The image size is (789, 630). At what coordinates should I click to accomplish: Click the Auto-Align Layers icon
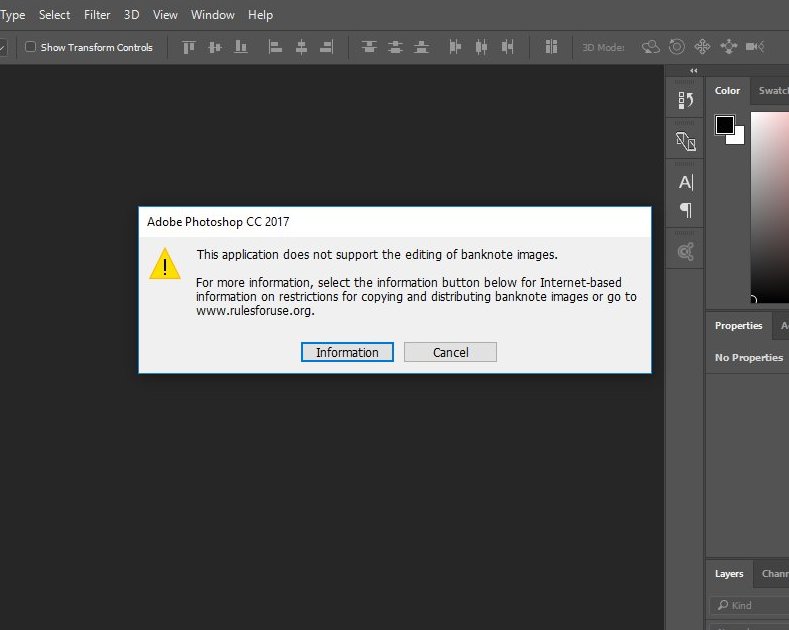[551, 47]
